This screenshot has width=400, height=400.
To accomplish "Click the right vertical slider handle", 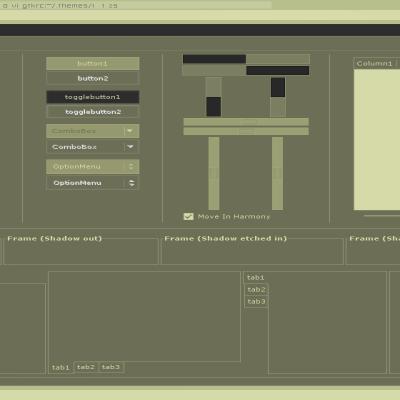I will pyautogui.click(x=277, y=173).
